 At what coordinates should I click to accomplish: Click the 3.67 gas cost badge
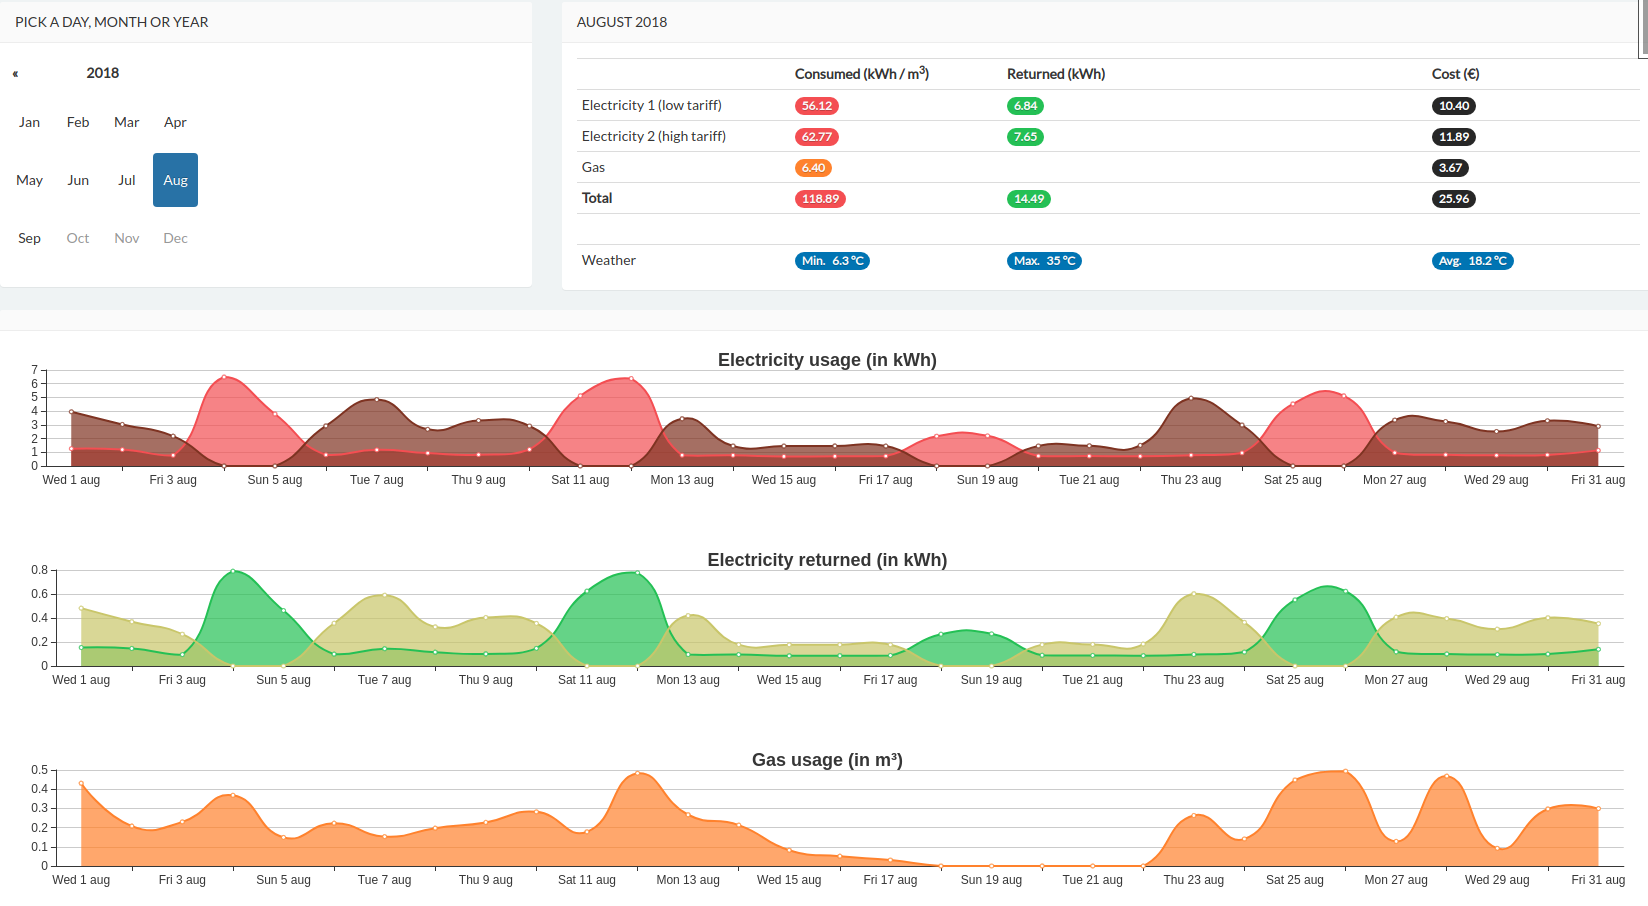[1450, 168]
